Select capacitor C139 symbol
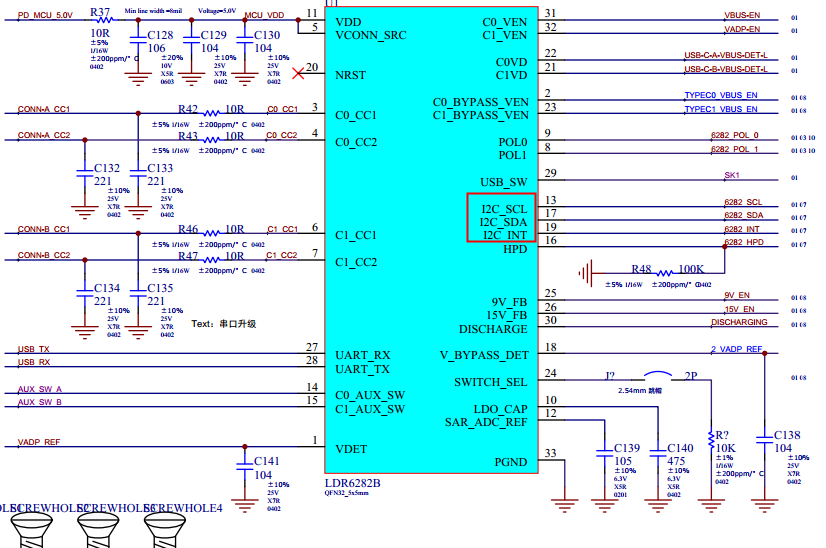826x548 pixels. tap(603, 451)
